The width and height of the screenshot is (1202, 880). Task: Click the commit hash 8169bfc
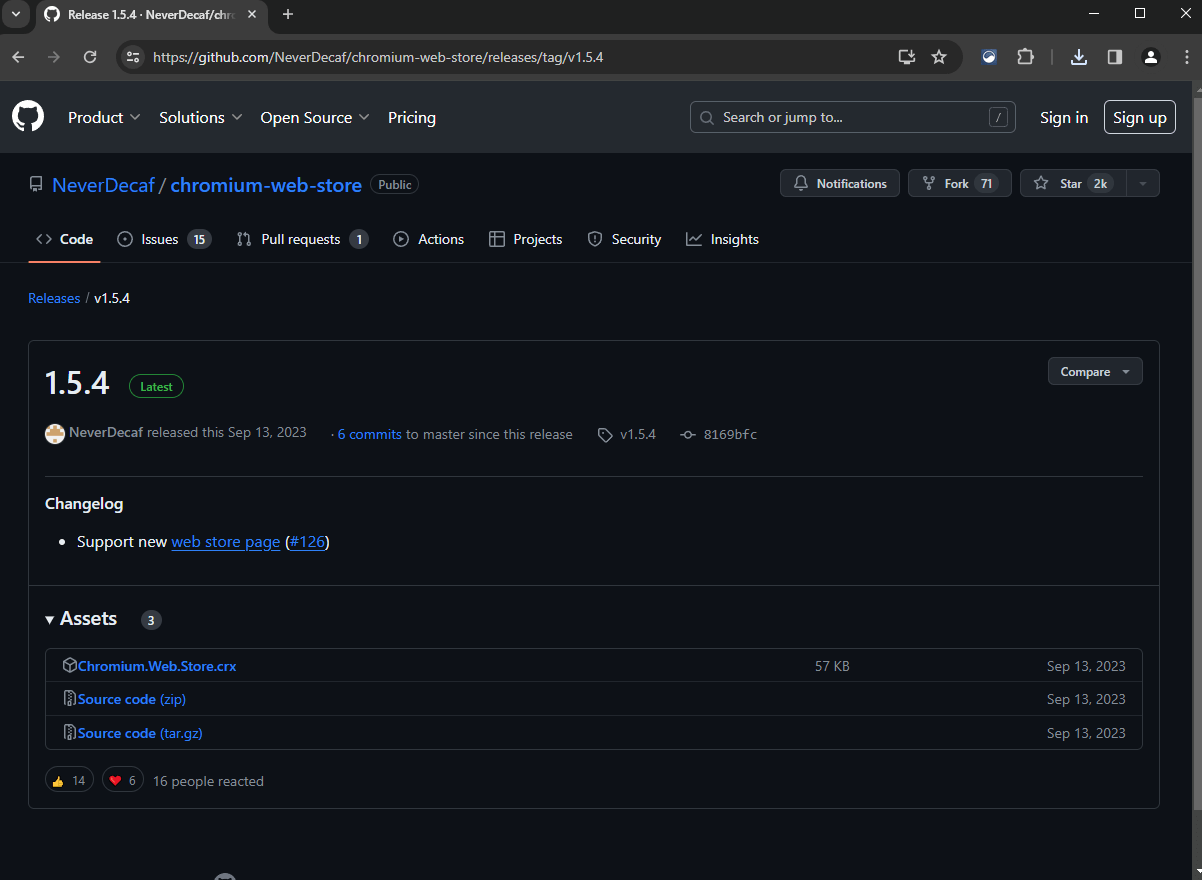click(x=730, y=435)
